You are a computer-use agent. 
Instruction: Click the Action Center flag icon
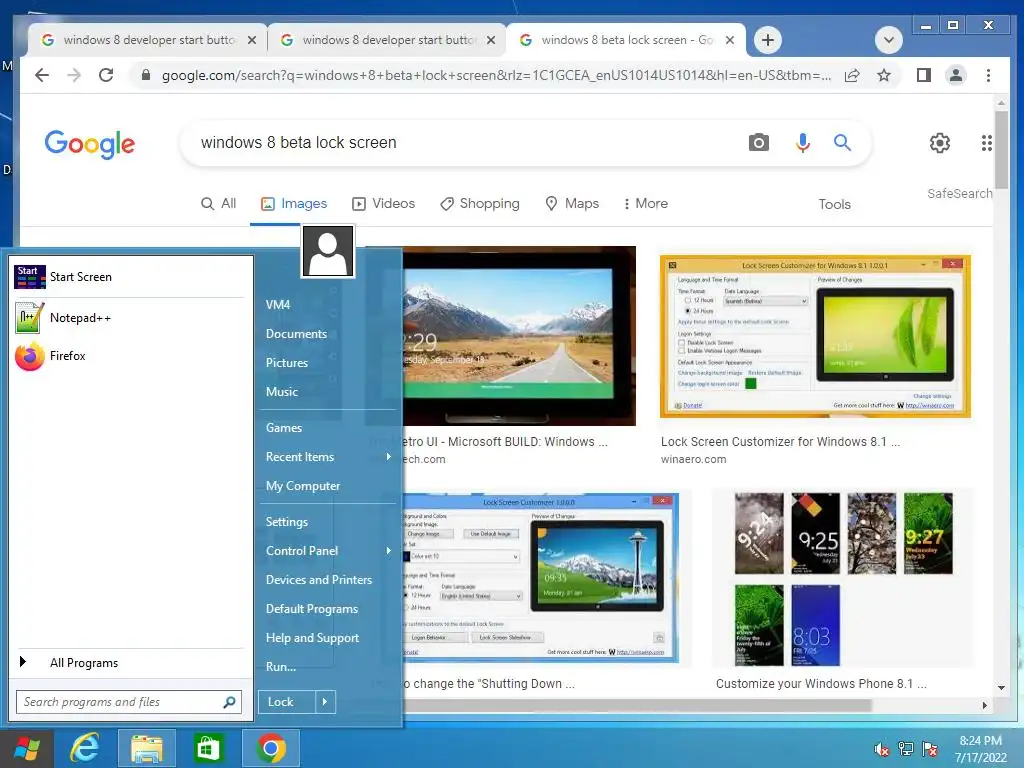coord(930,749)
